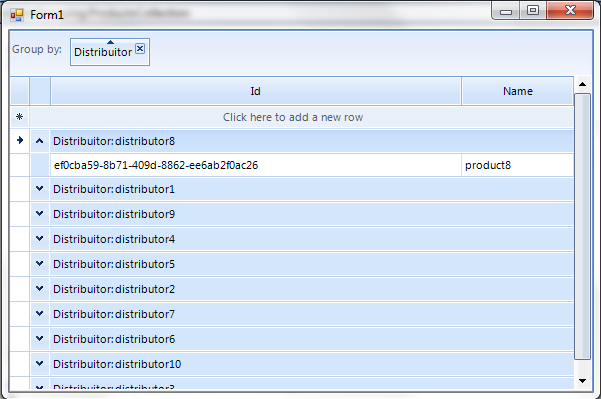Select the Distribuitor: distributor9 row text
601x399 pixels.
point(114,214)
